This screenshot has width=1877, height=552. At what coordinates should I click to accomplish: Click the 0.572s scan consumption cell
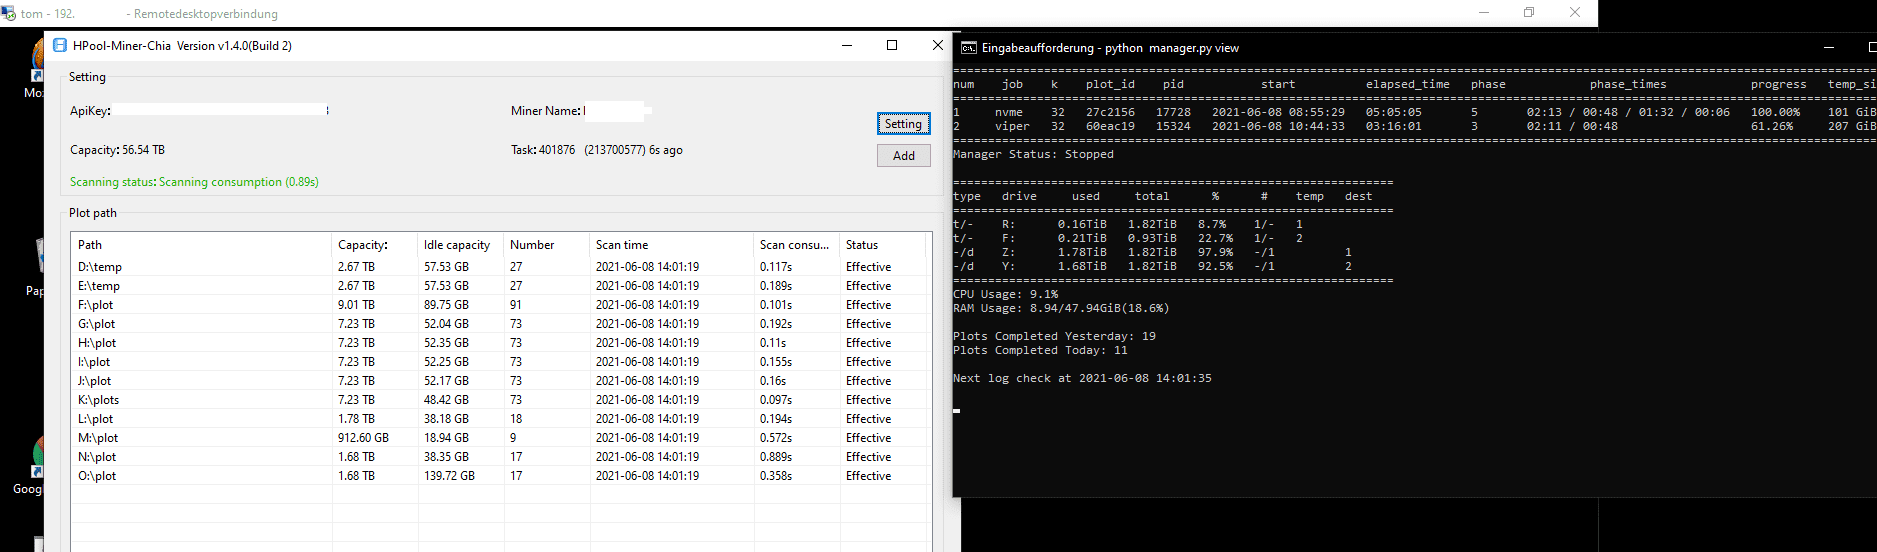776,438
